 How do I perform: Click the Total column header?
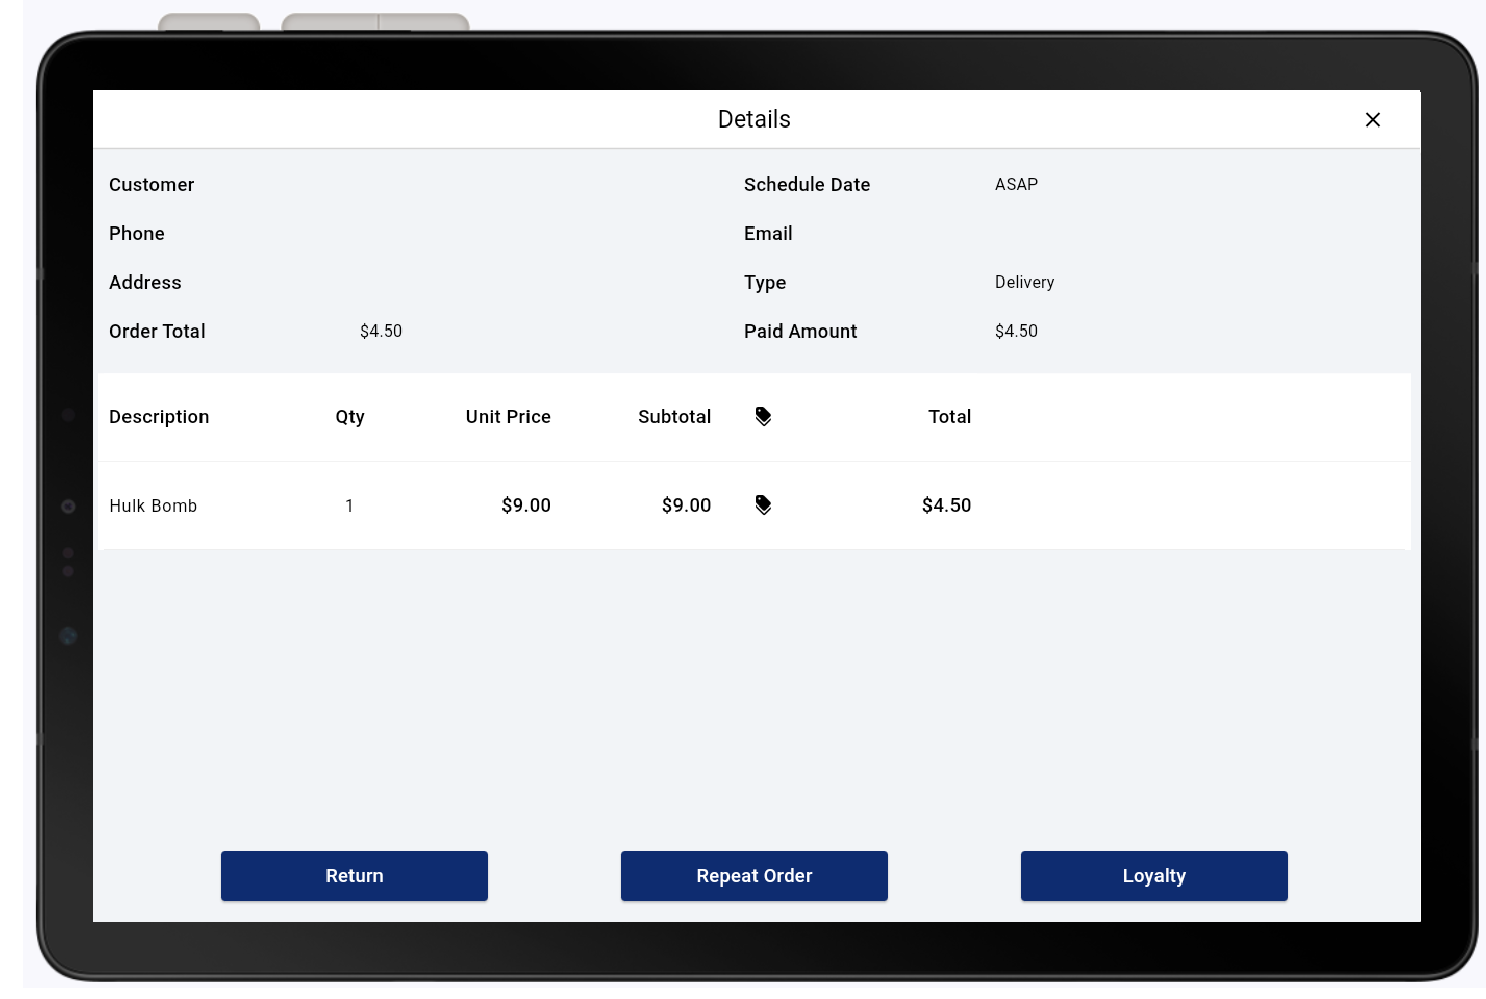click(950, 417)
